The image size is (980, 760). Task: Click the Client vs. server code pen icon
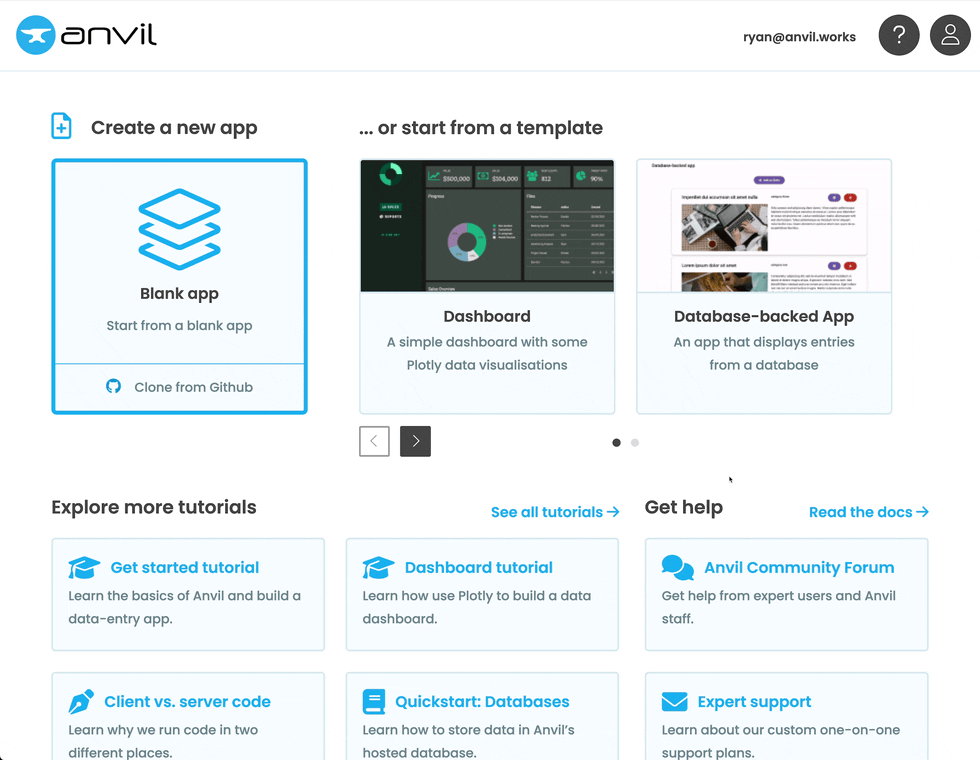click(x=81, y=701)
